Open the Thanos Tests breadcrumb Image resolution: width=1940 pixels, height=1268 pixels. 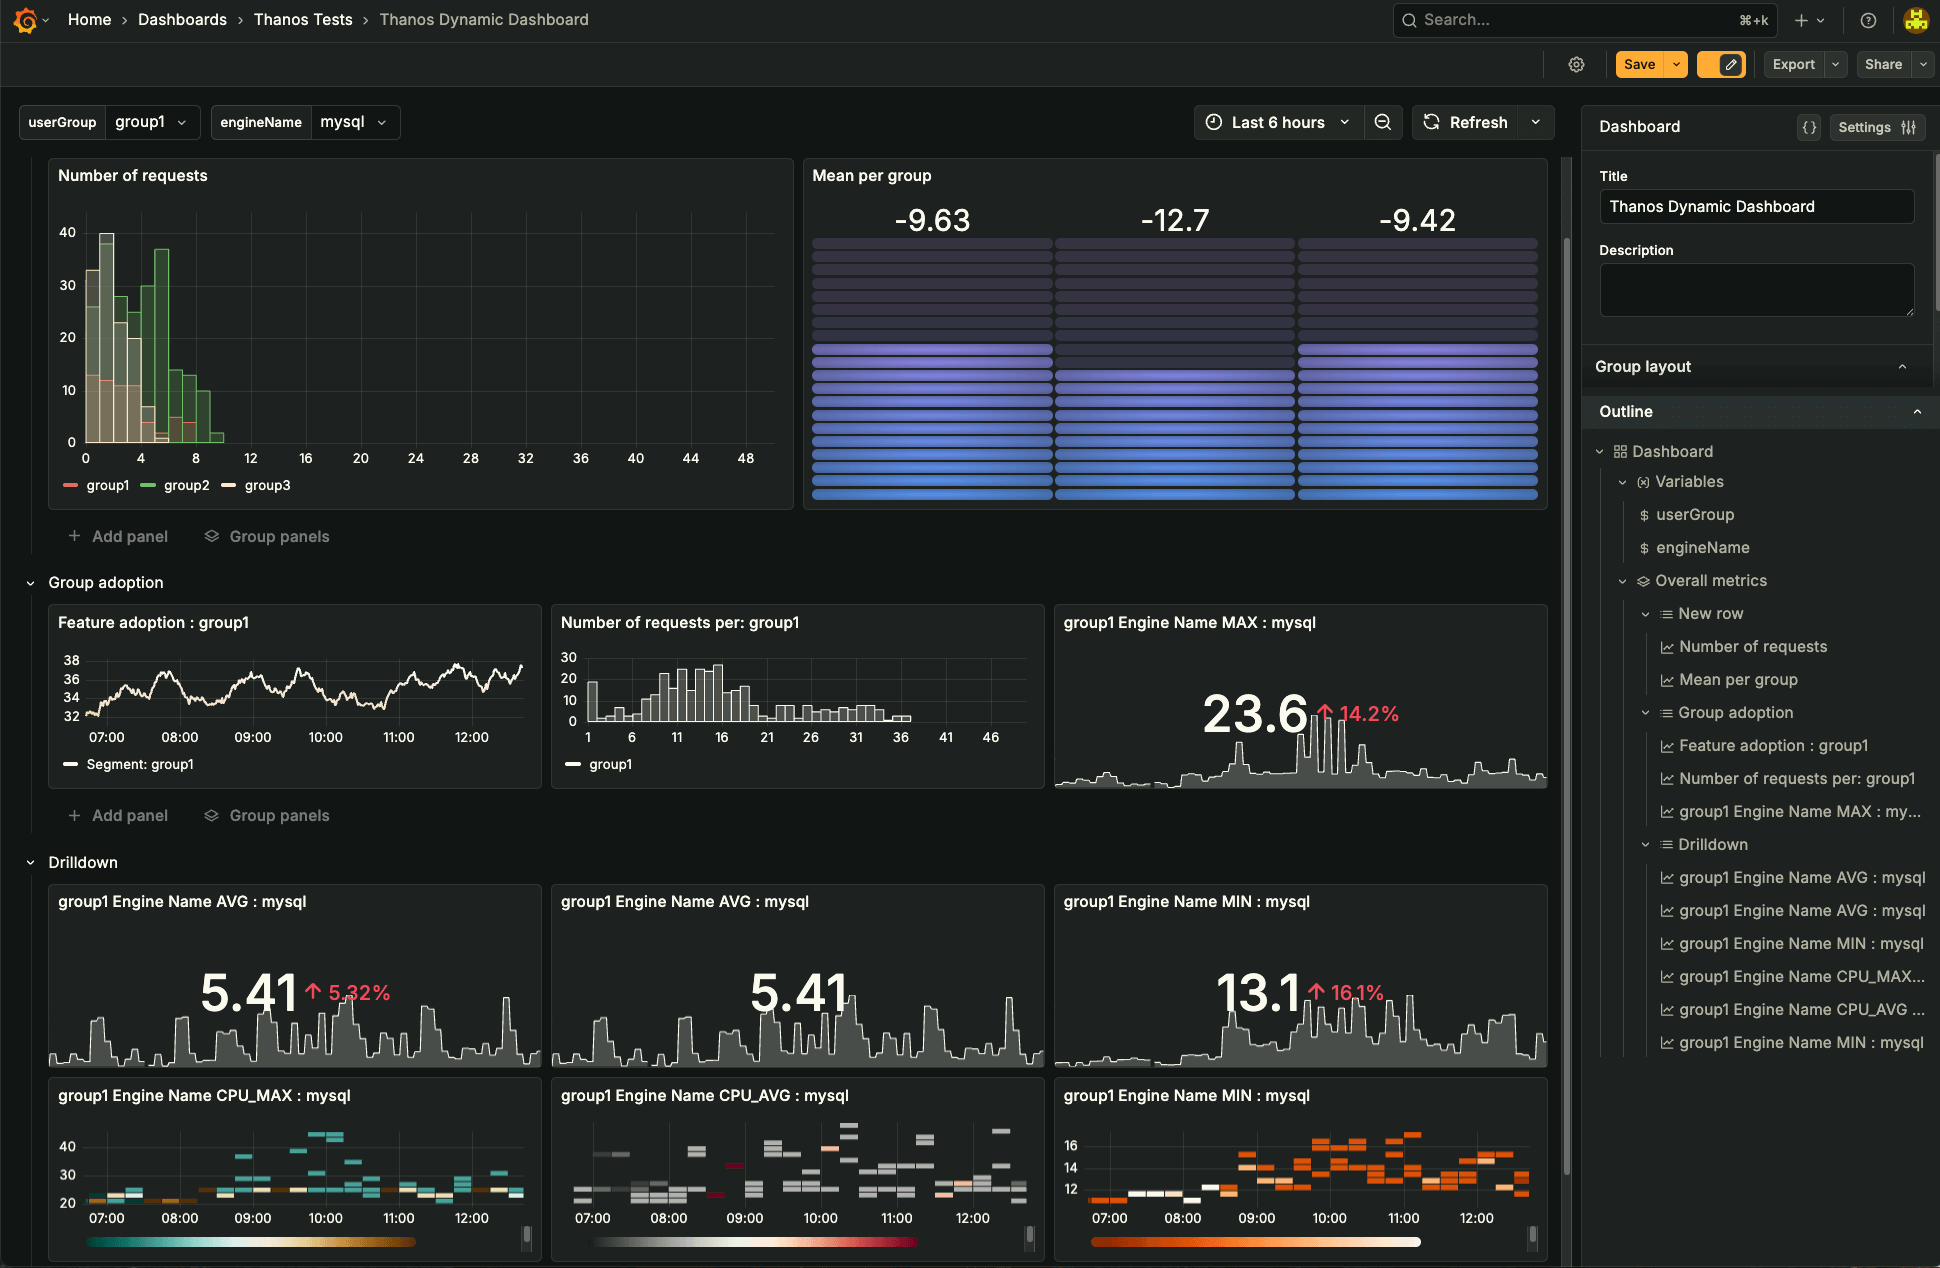(303, 19)
